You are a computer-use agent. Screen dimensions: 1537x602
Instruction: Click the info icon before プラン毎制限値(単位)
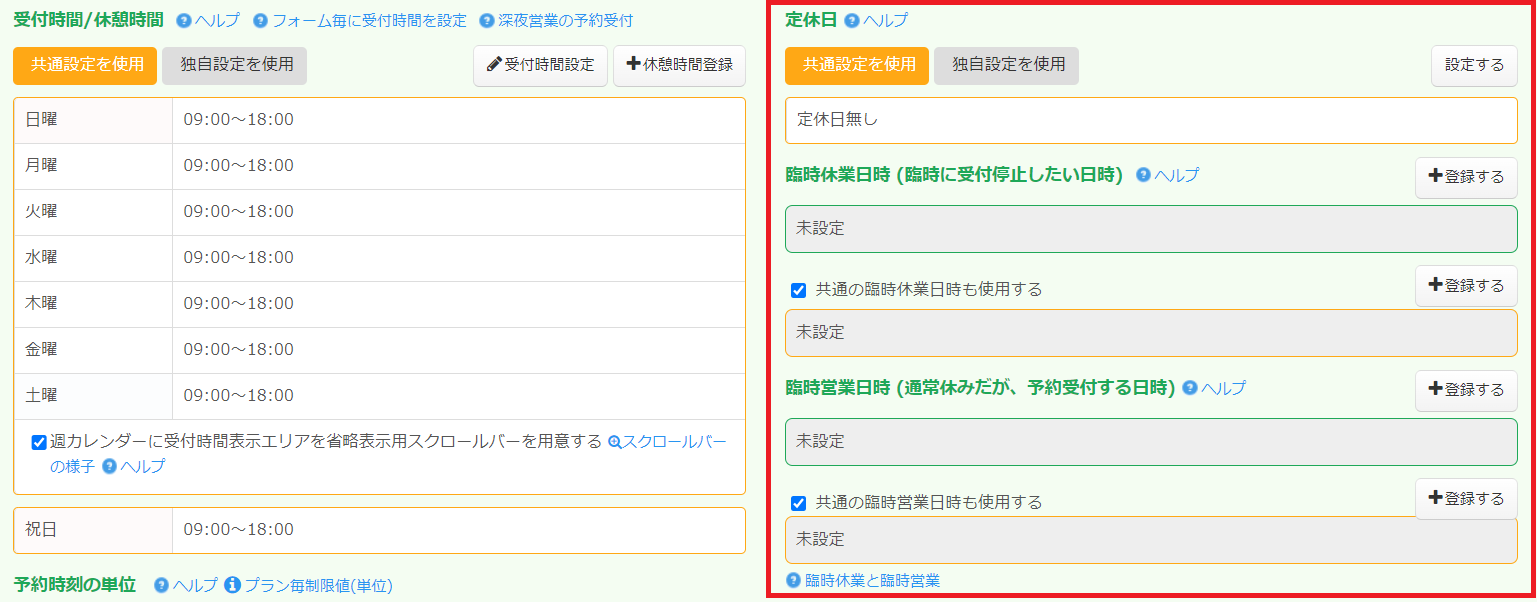point(233,585)
